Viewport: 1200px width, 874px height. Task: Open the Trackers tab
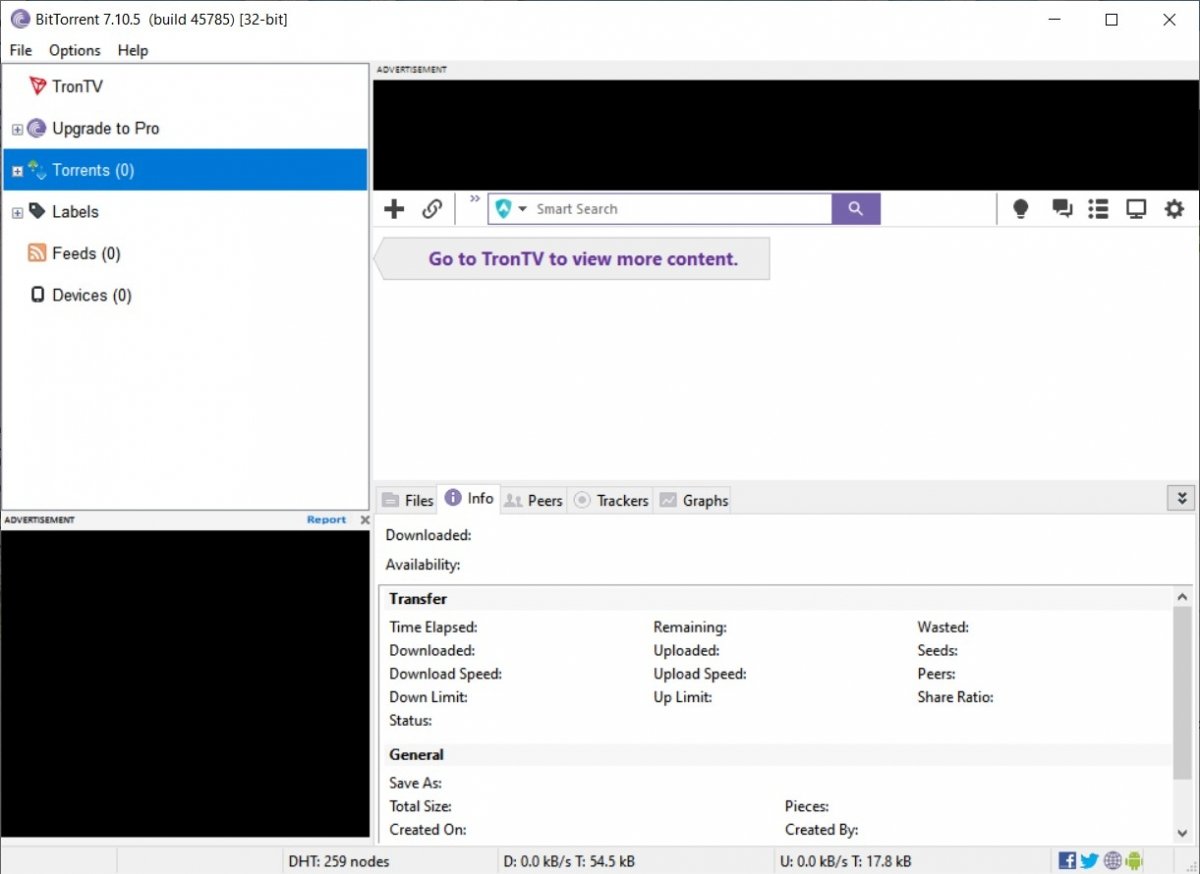pyautogui.click(x=610, y=500)
